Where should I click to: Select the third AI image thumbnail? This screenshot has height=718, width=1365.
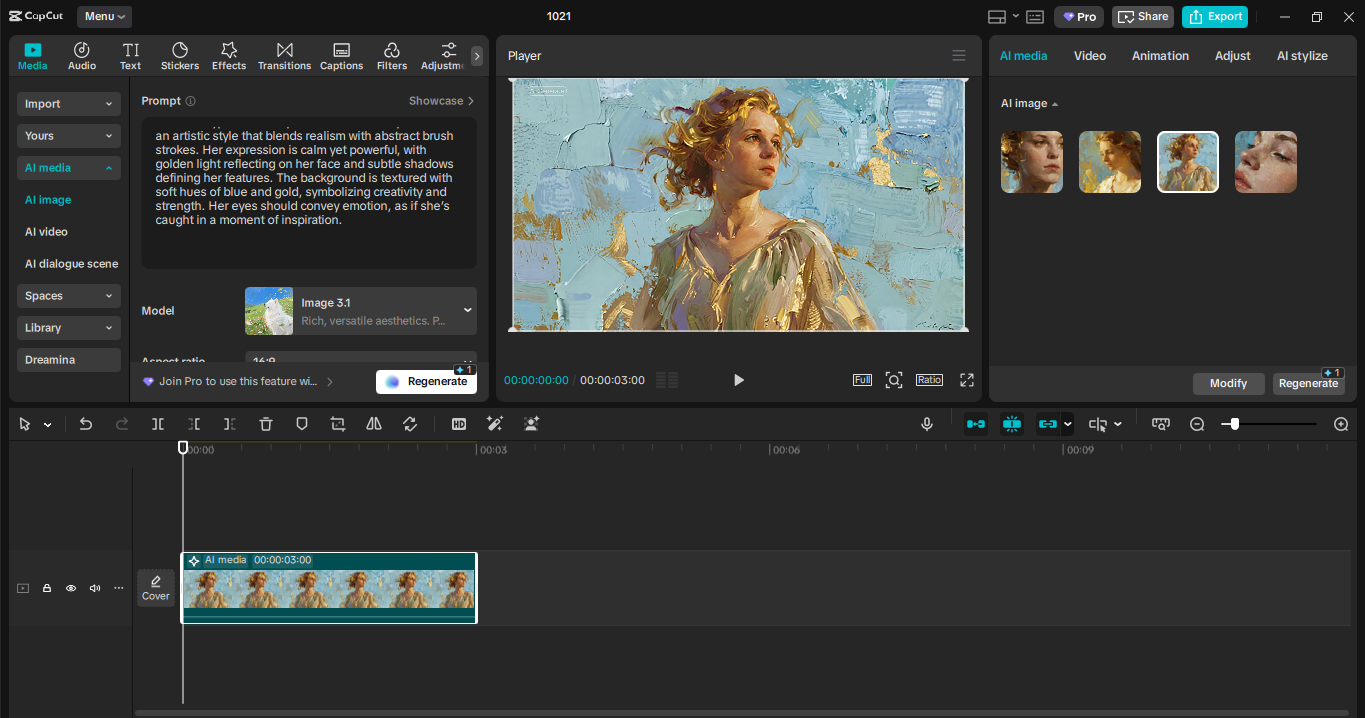(x=1187, y=161)
